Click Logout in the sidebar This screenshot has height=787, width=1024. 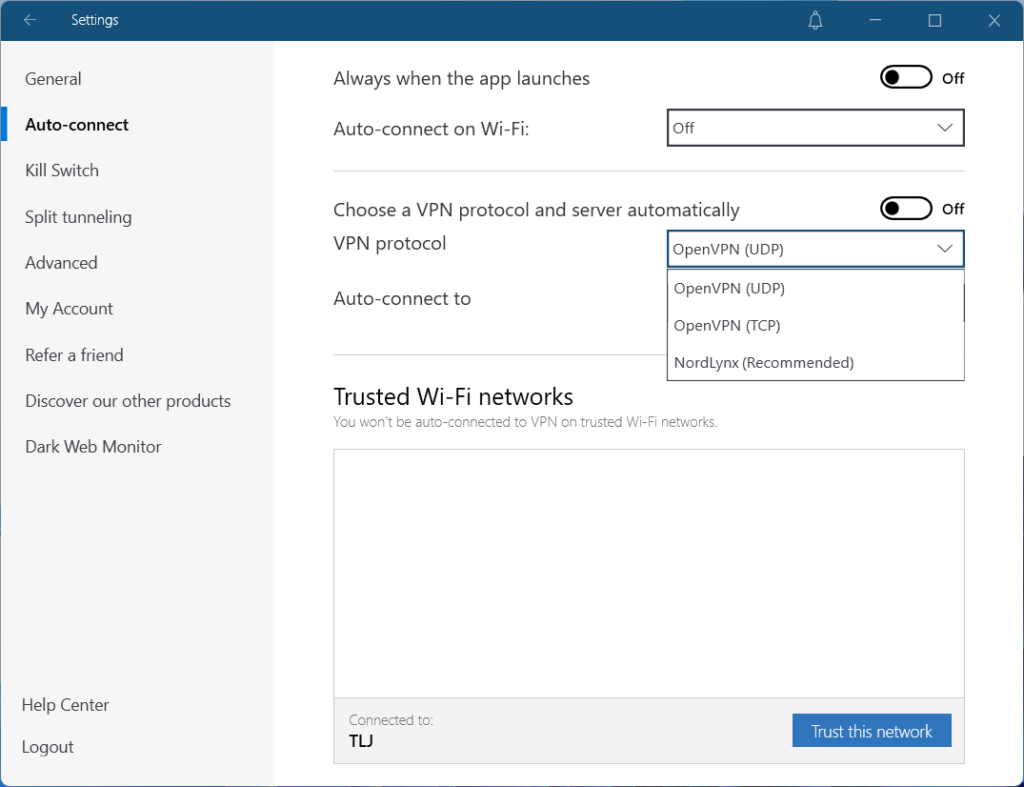(x=48, y=747)
